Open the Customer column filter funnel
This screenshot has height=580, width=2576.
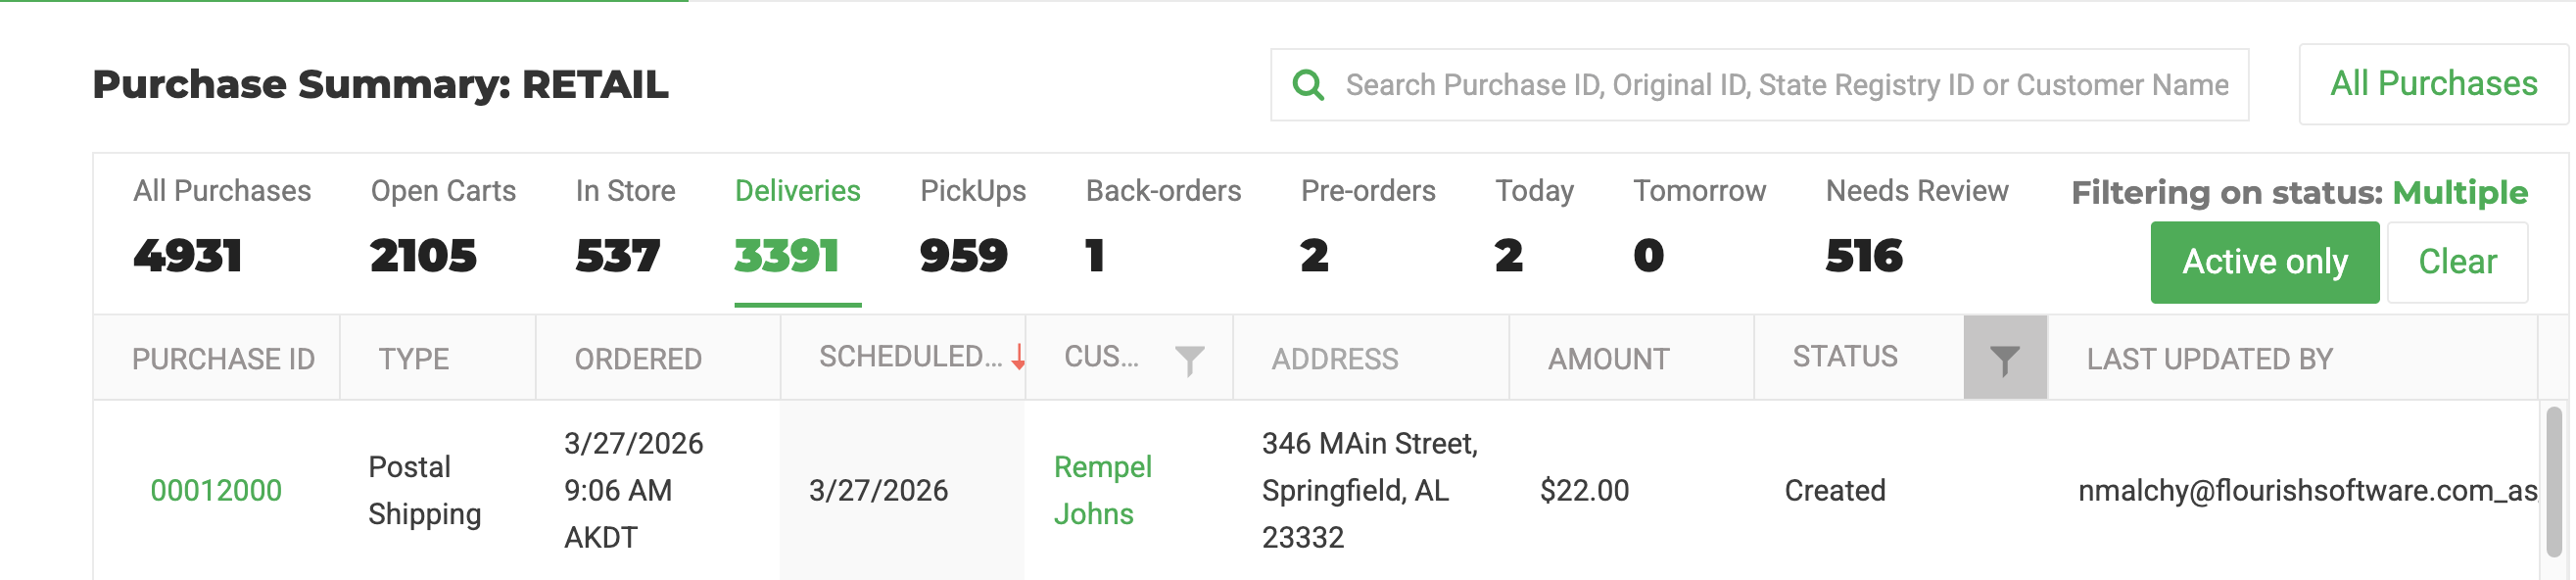[x=1190, y=356]
